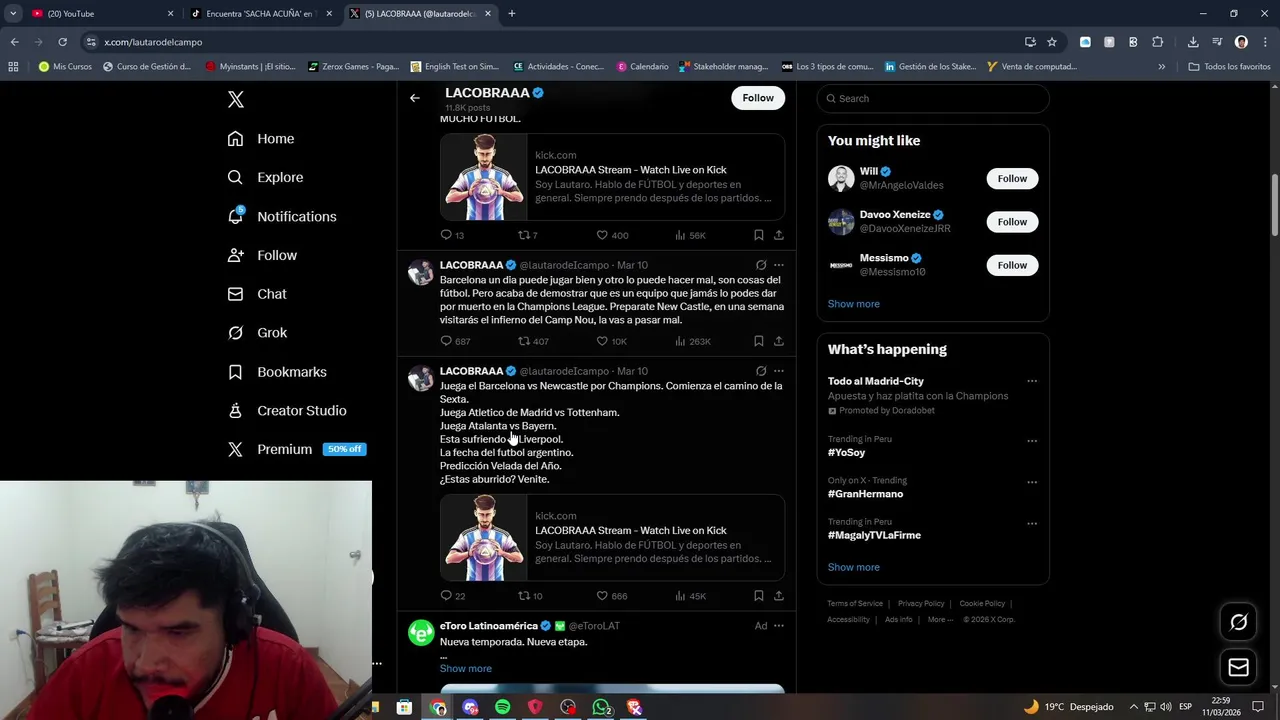
Task: Open more options for #GranHermano trend
Action: pos(1032,482)
